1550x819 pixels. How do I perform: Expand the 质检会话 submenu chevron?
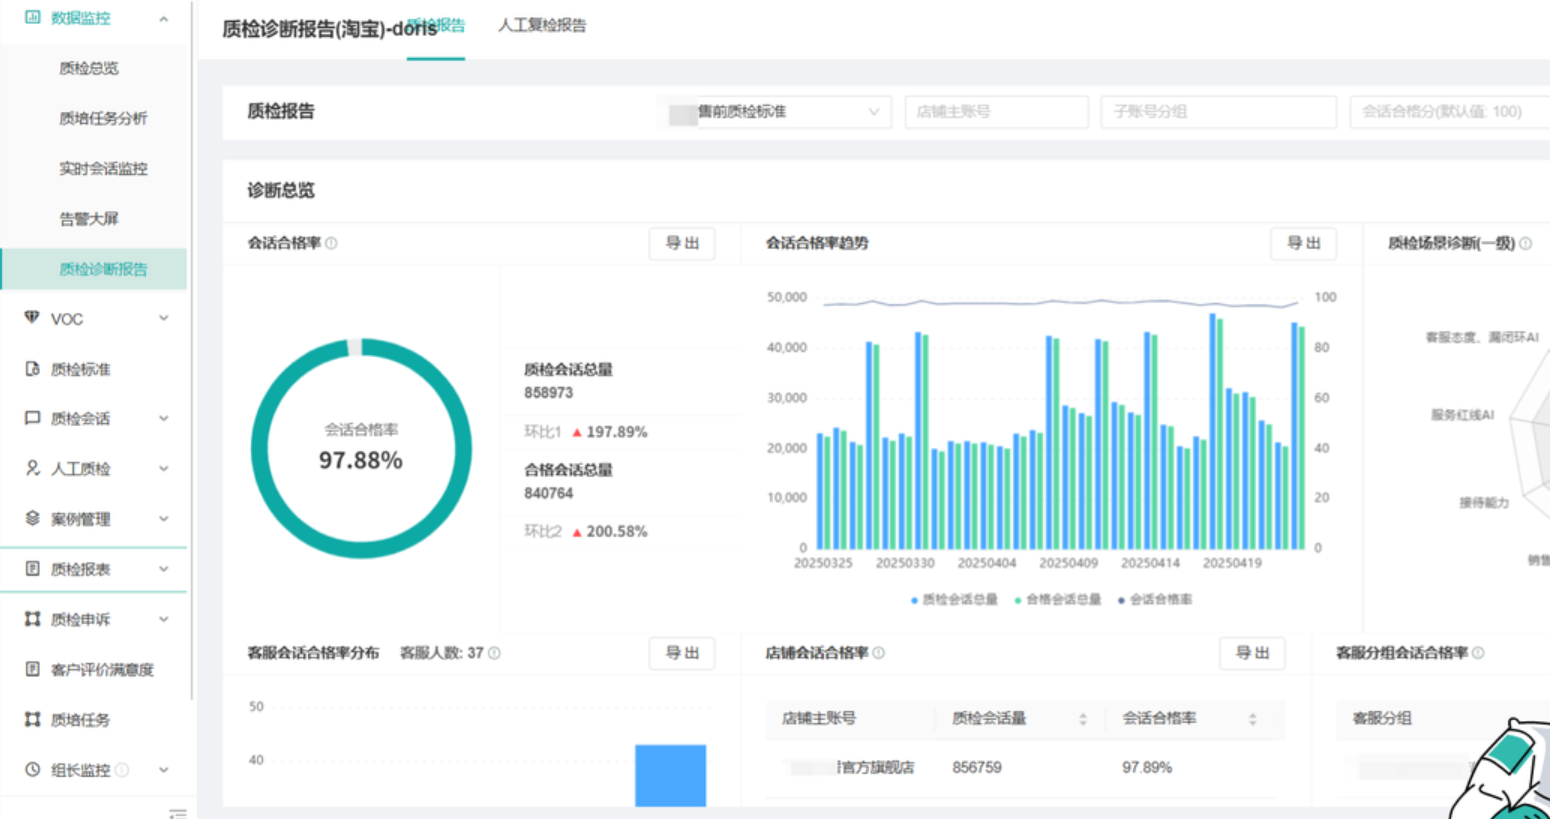pyautogui.click(x=164, y=418)
